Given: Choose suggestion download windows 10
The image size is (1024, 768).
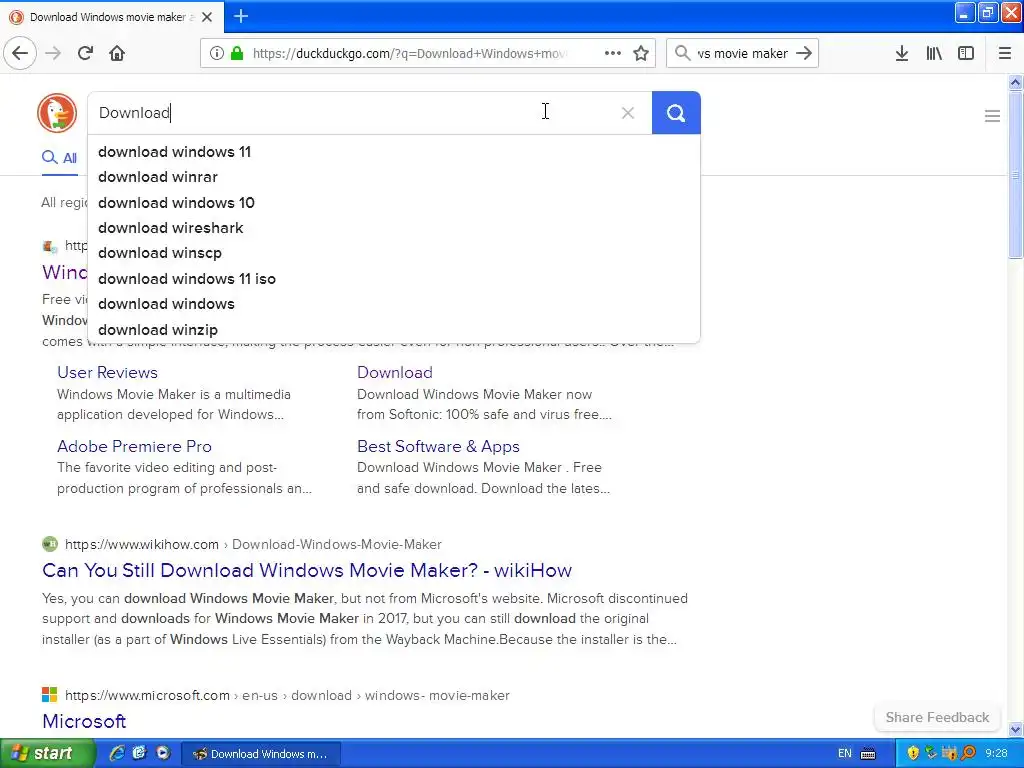Looking at the screenshot, I should click(394, 202).
